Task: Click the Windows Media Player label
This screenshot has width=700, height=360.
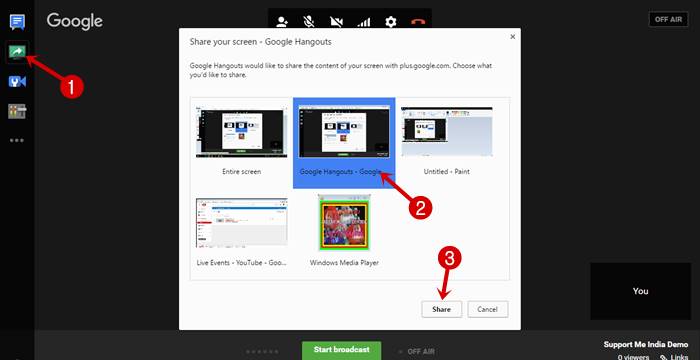Action: pos(344,263)
